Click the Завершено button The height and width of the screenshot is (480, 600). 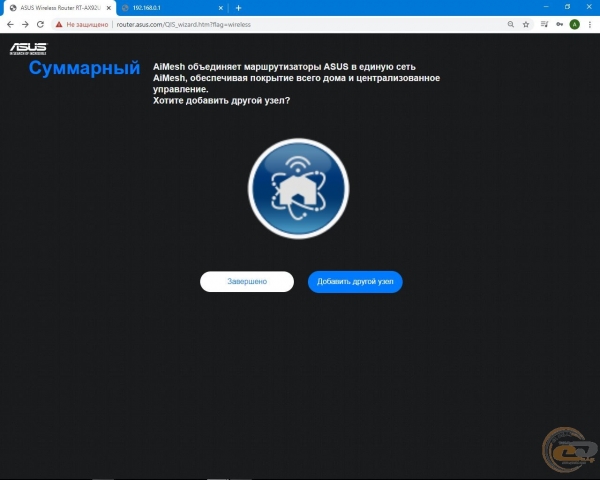pos(247,282)
